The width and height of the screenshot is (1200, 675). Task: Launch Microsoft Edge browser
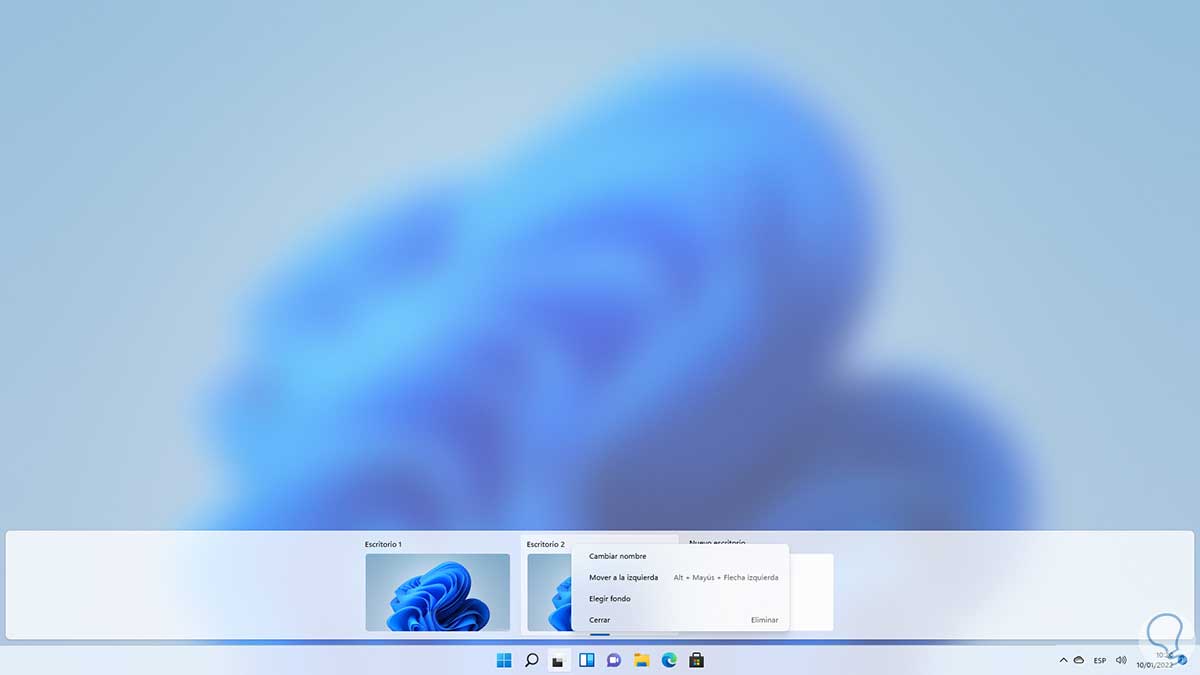coord(669,660)
